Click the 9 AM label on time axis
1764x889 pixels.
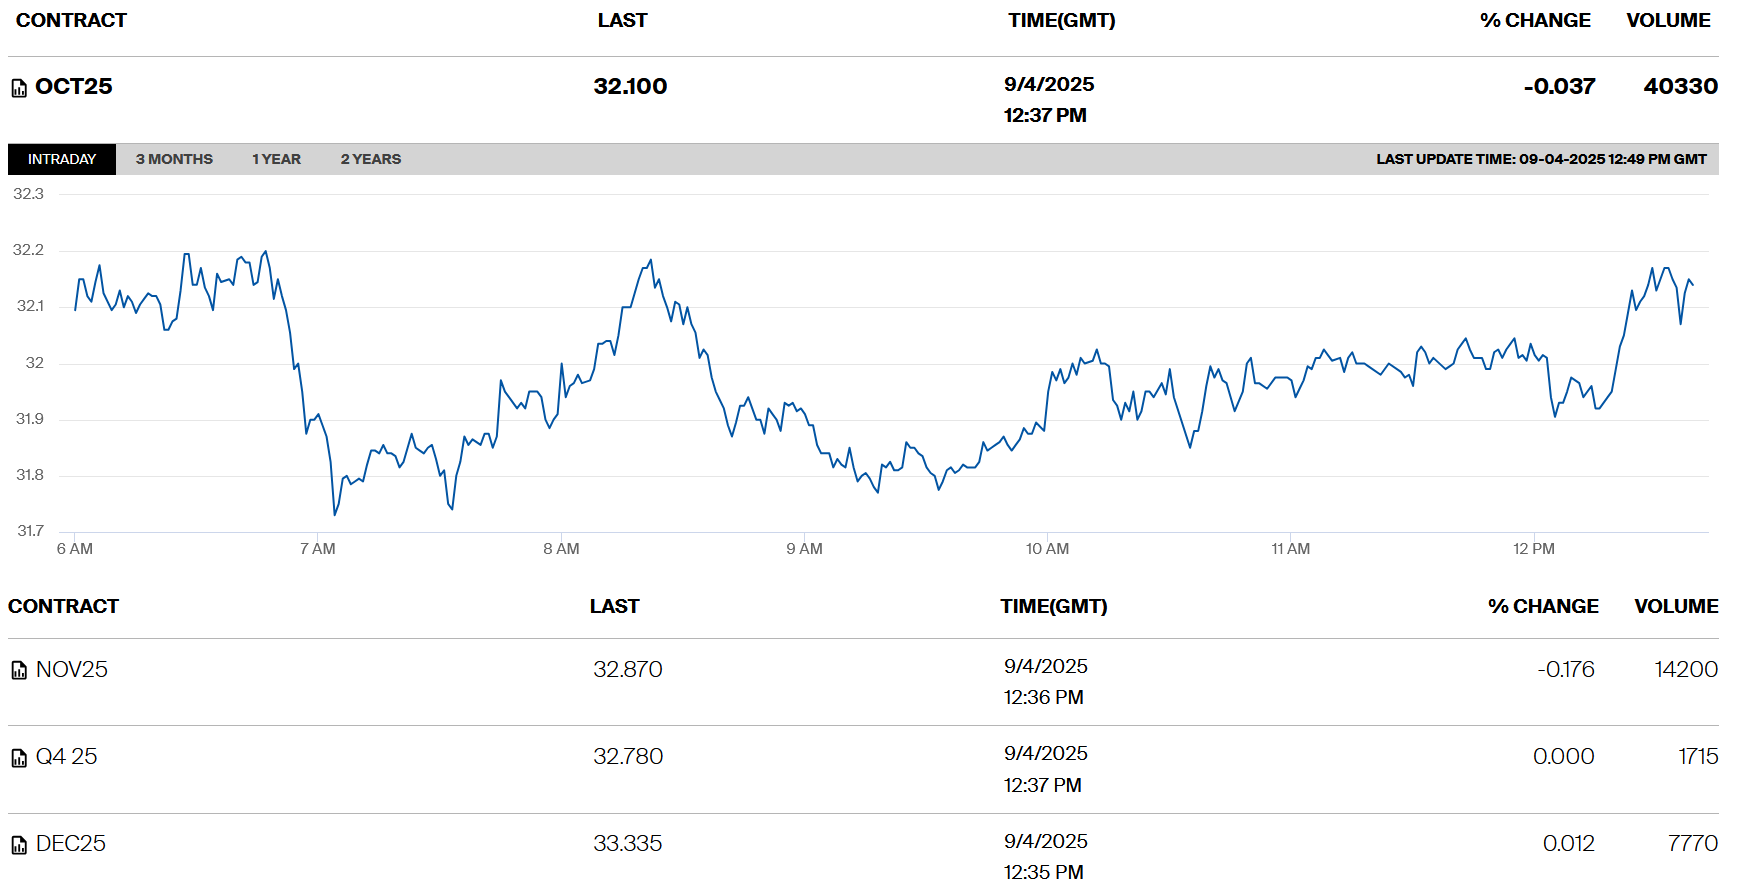tap(804, 549)
